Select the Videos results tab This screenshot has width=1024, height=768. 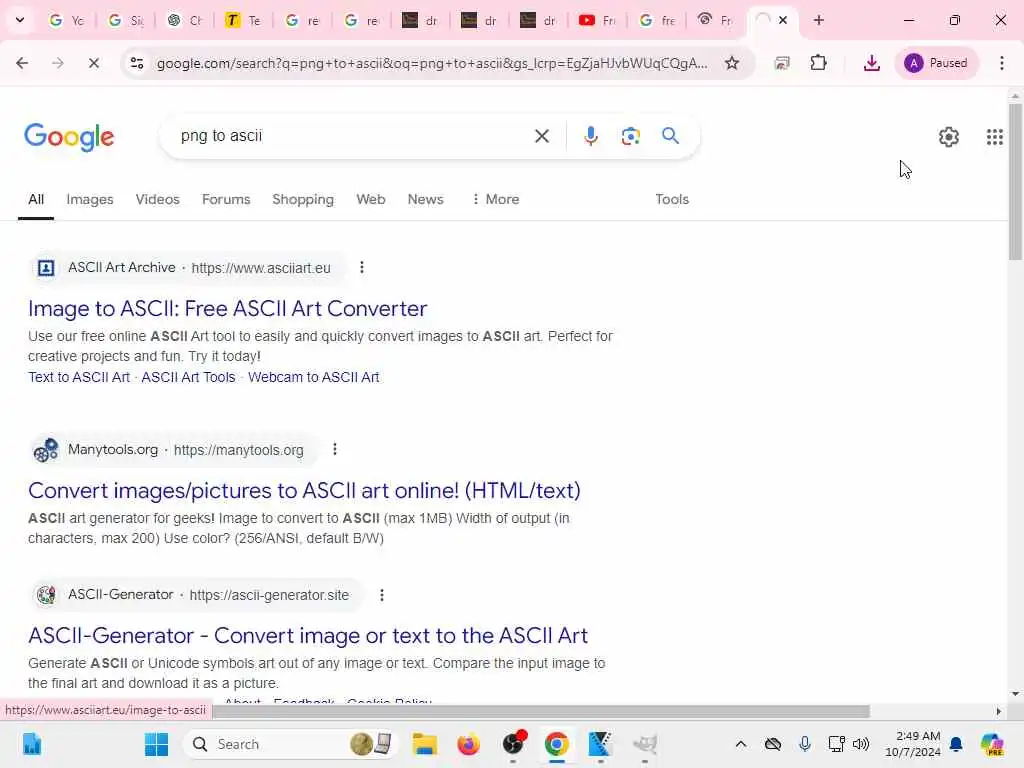(x=157, y=199)
